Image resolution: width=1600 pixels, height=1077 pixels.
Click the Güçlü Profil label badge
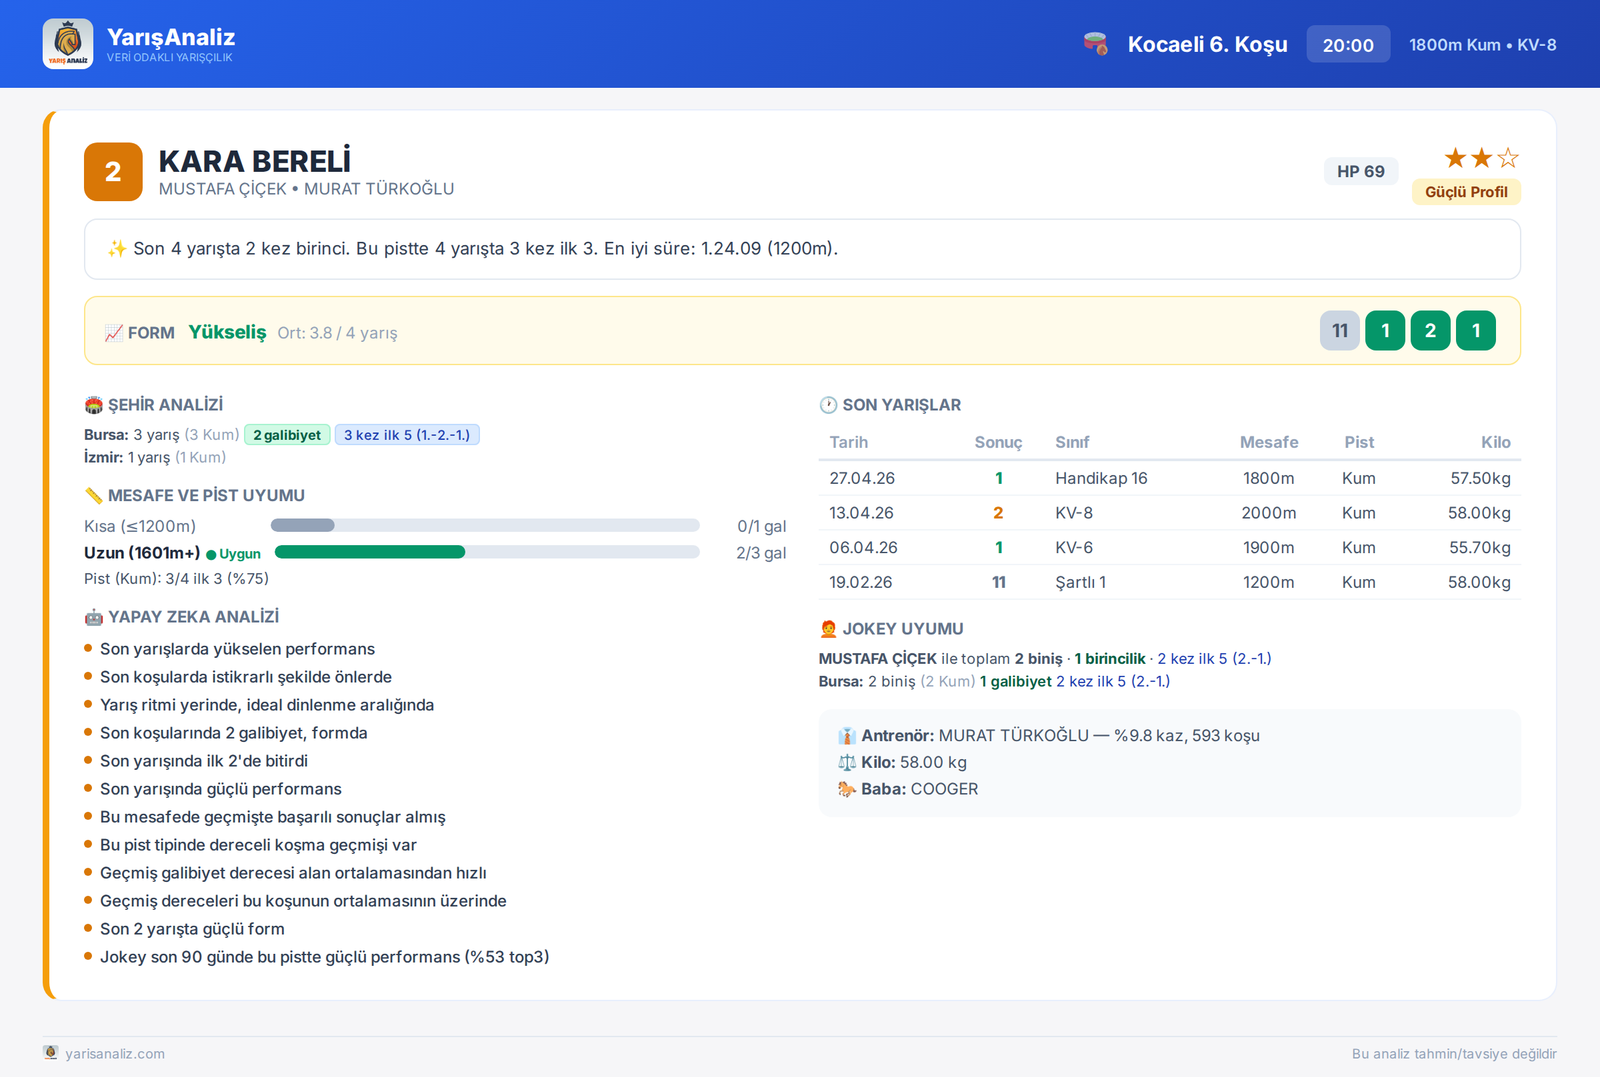1466,192
